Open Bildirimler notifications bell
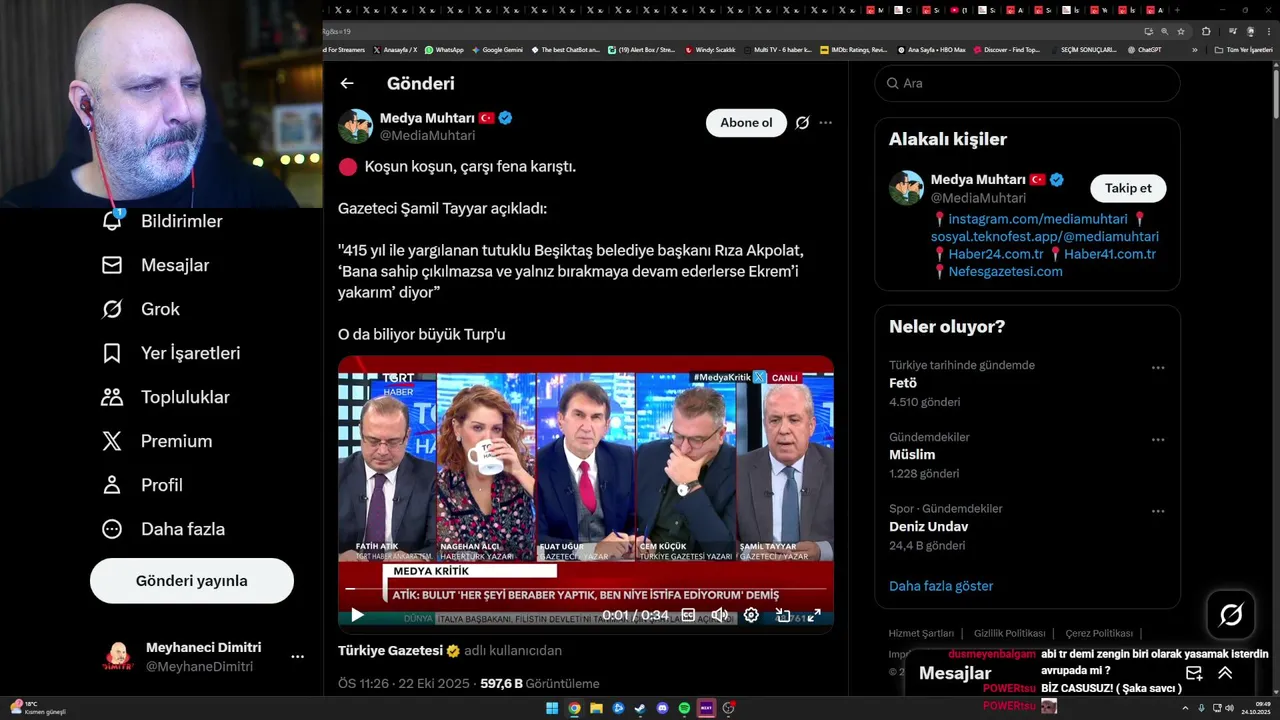Viewport: 1280px width, 720px height. point(112,221)
